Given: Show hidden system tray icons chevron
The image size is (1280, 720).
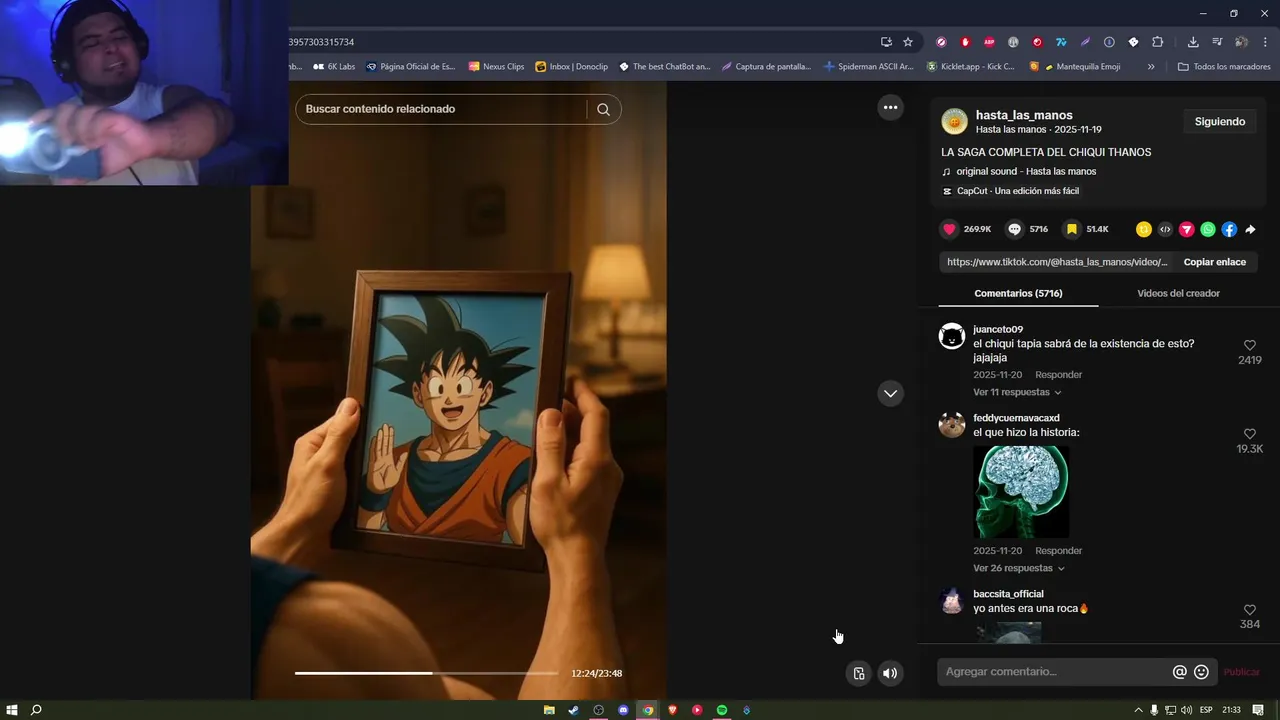Looking at the screenshot, I should point(1138,710).
